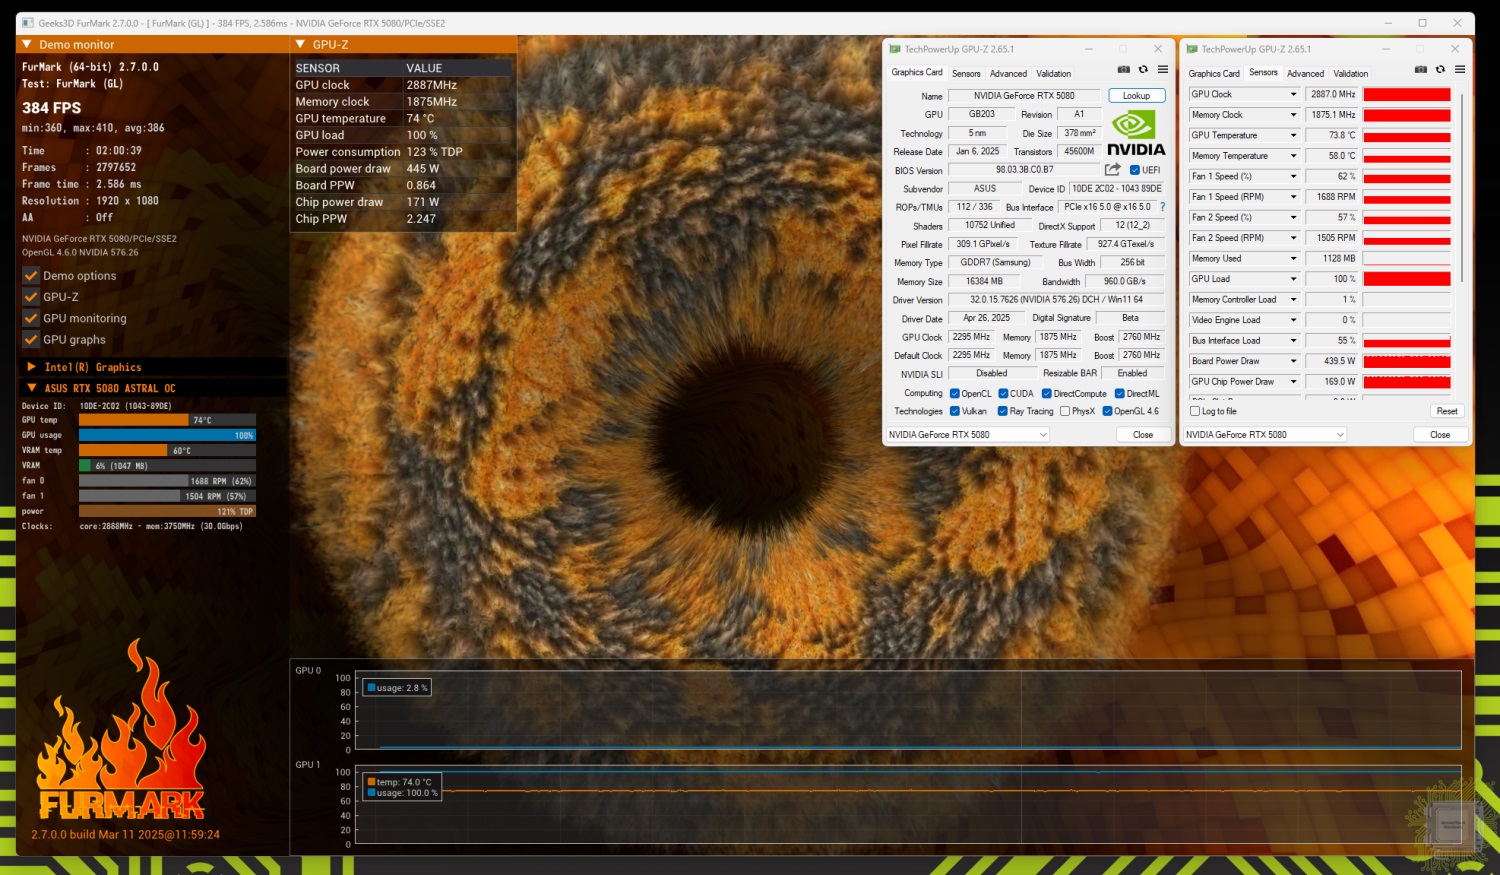Open GPU Clock sensor dropdown arrow
The width and height of the screenshot is (1500, 875).
[1293, 95]
